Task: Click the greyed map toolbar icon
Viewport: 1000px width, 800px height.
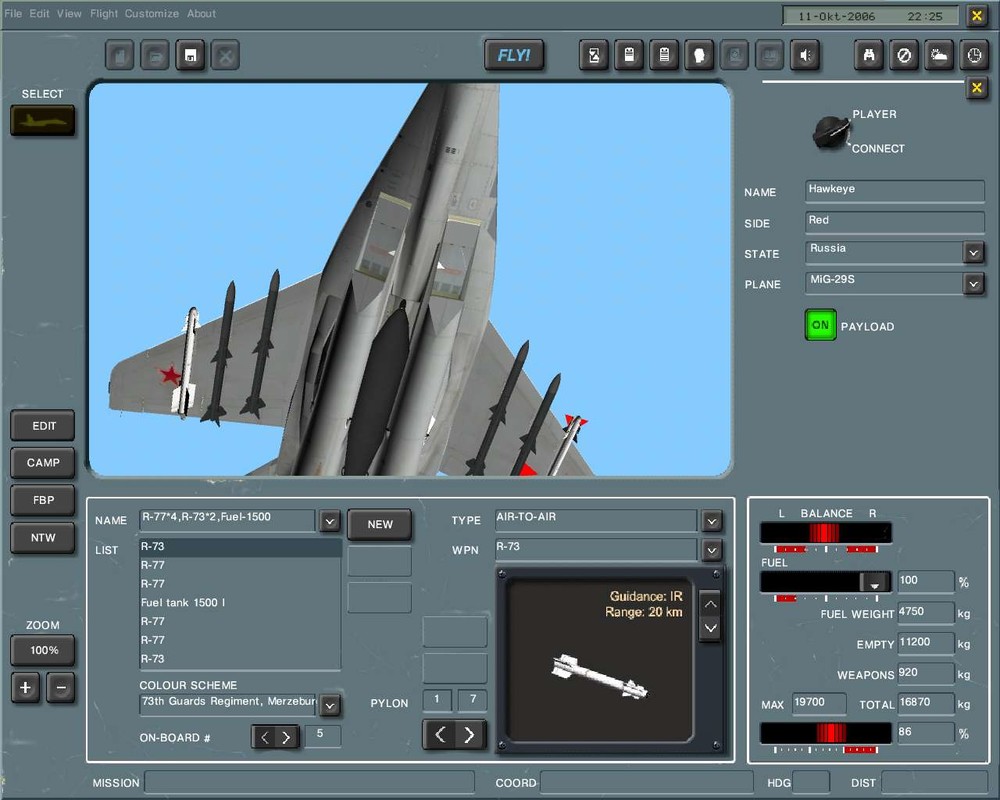Action: 735,56
